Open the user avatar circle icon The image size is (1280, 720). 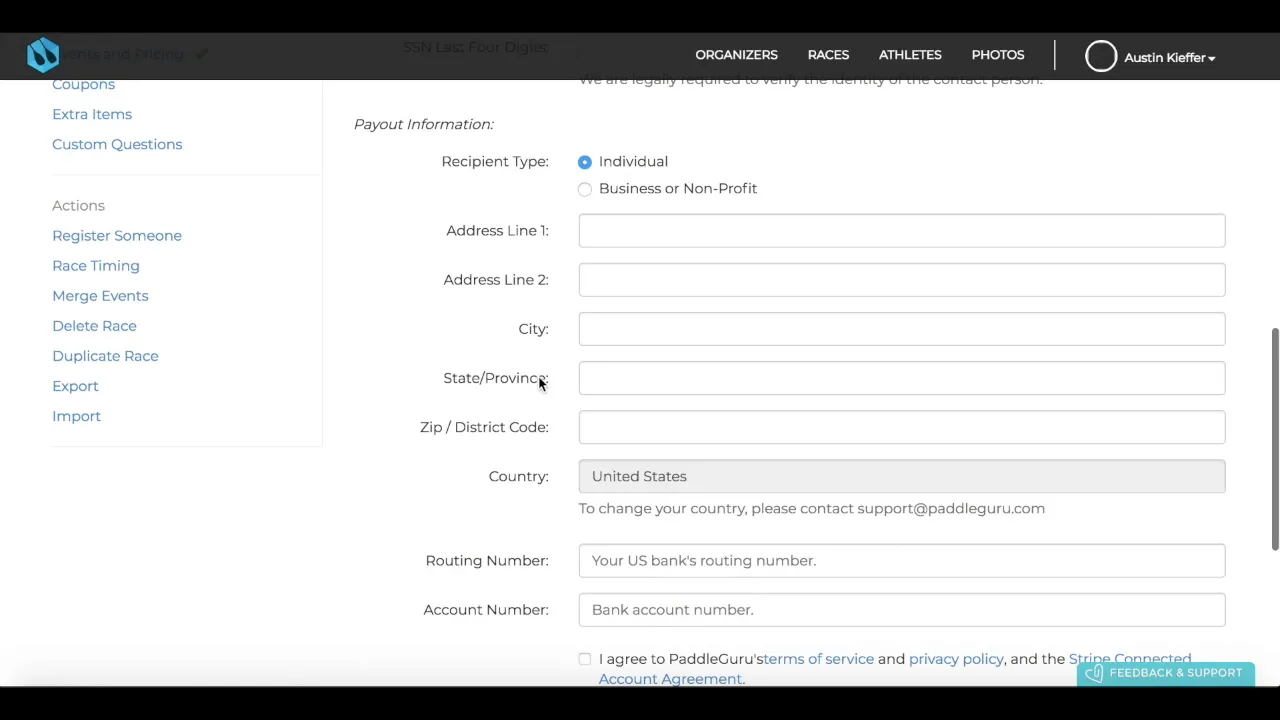pos(1101,57)
